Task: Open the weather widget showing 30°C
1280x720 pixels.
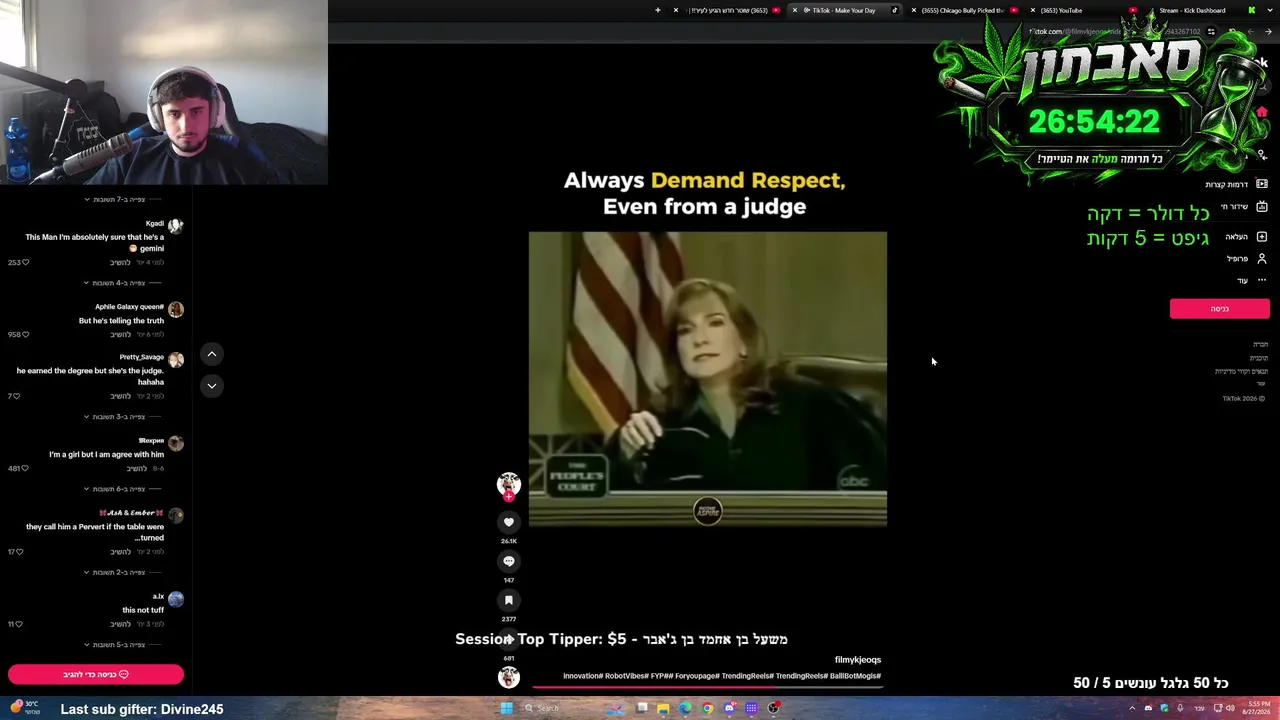Action: 23,708
